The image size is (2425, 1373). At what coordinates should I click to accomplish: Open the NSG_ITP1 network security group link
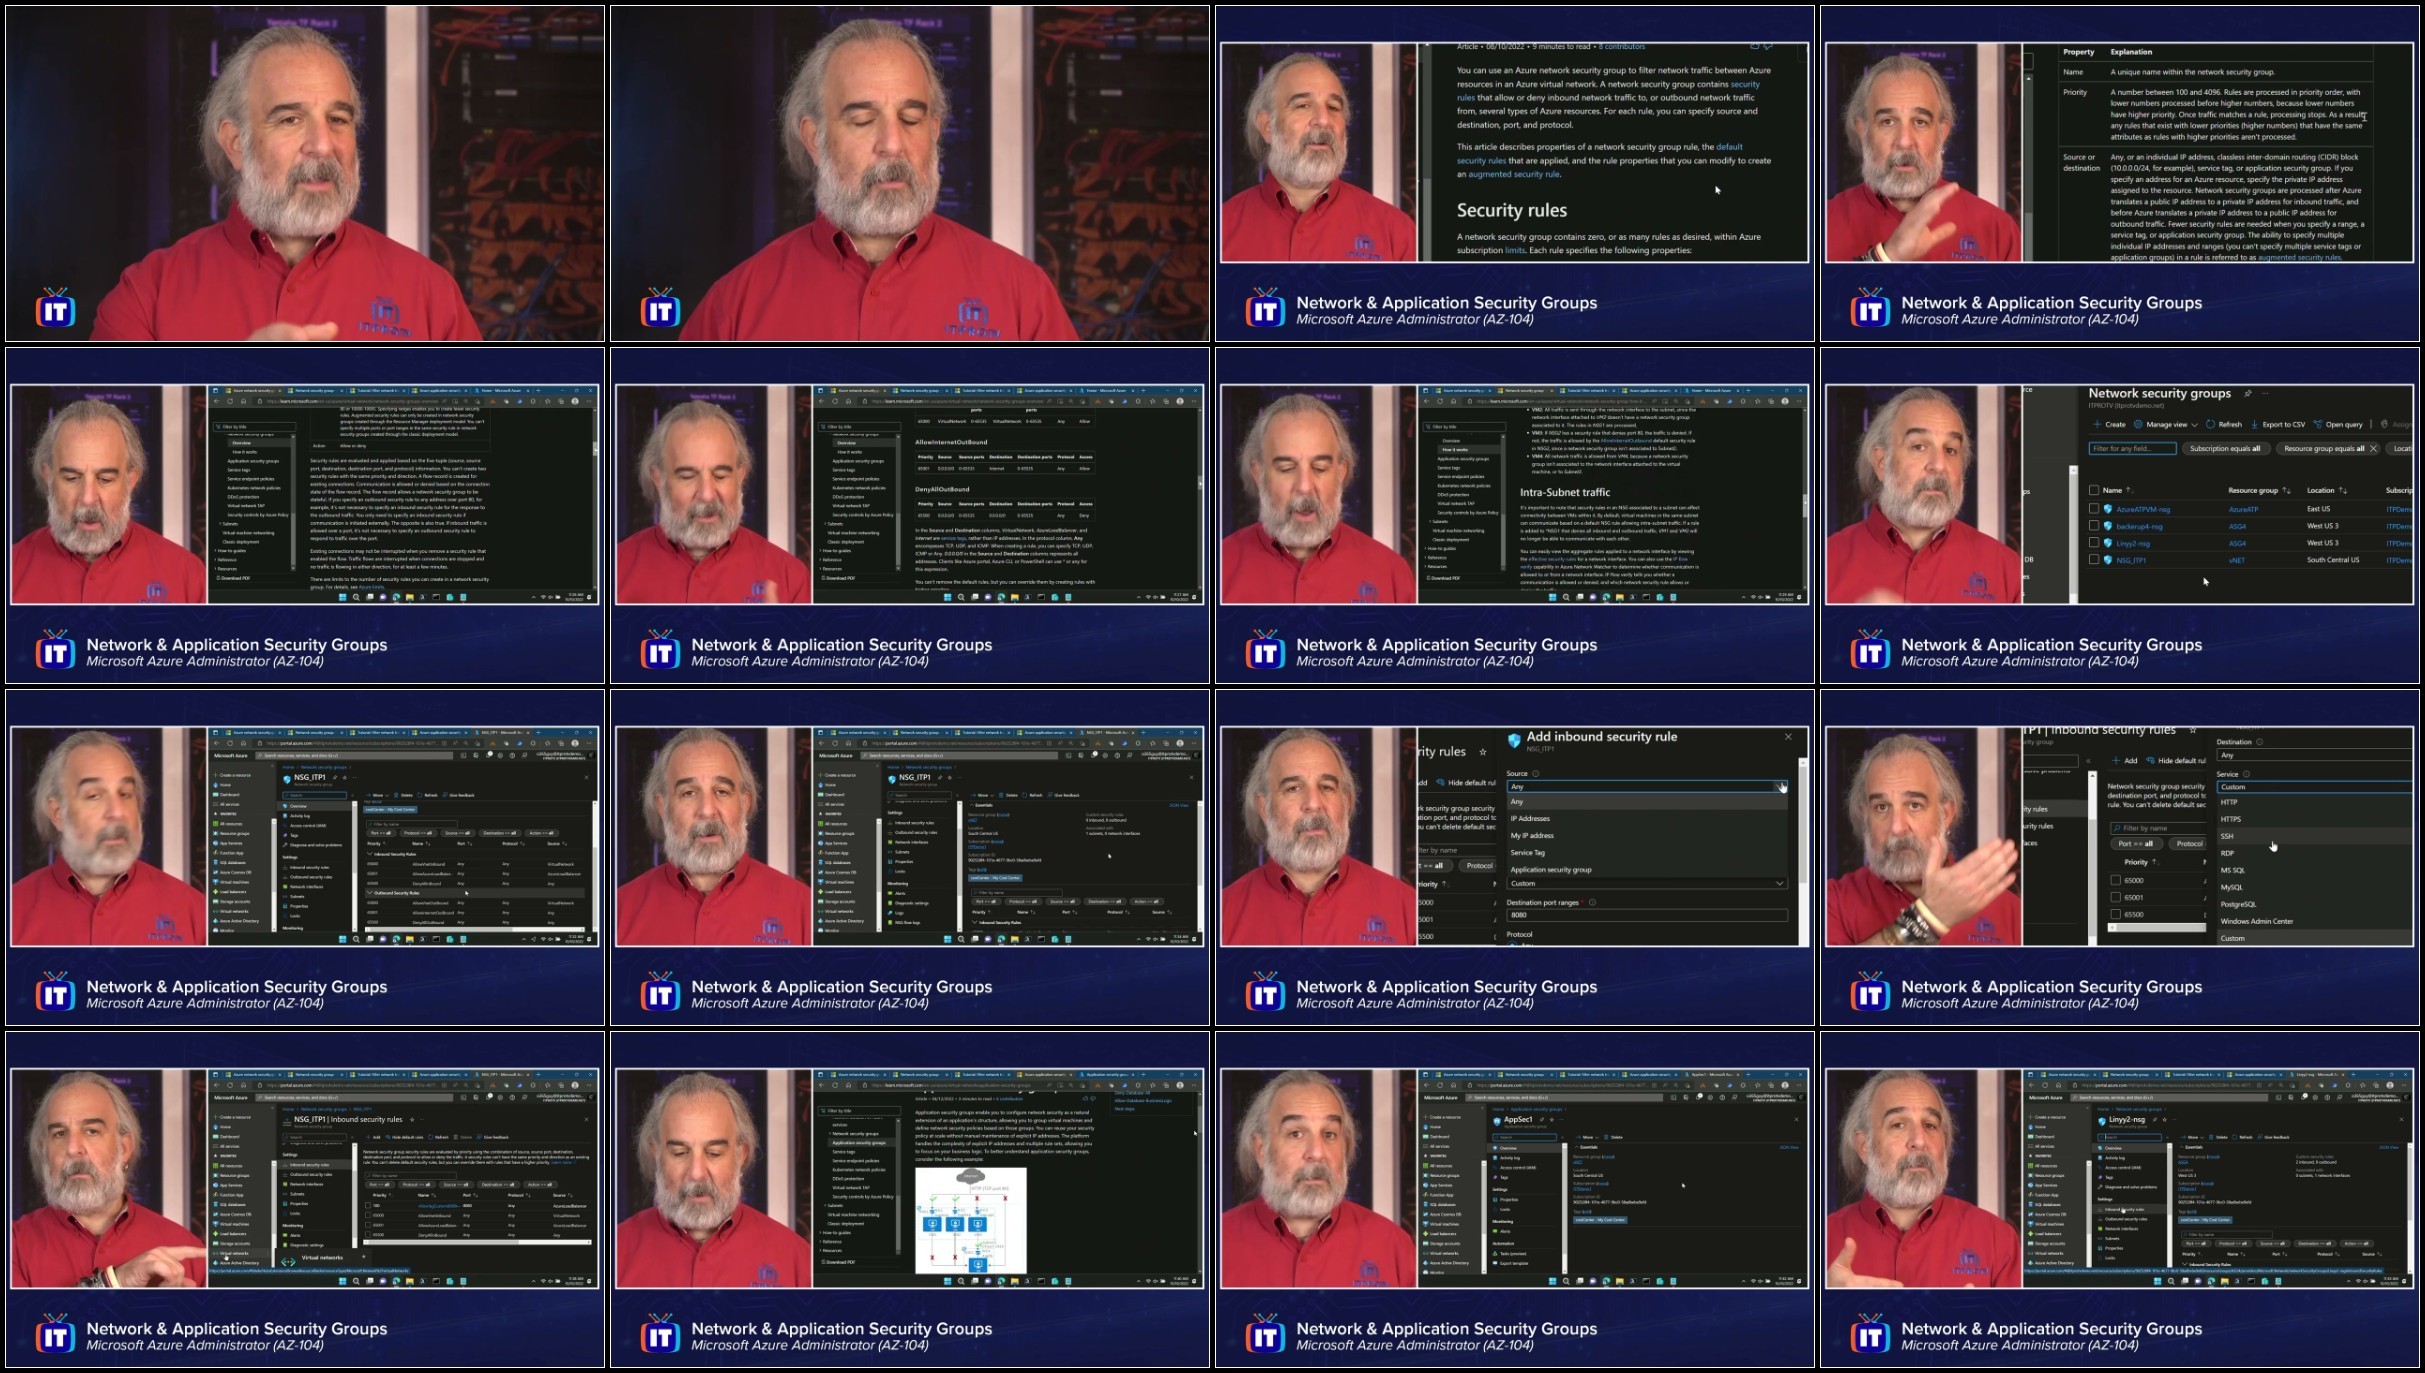tap(2131, 561)
